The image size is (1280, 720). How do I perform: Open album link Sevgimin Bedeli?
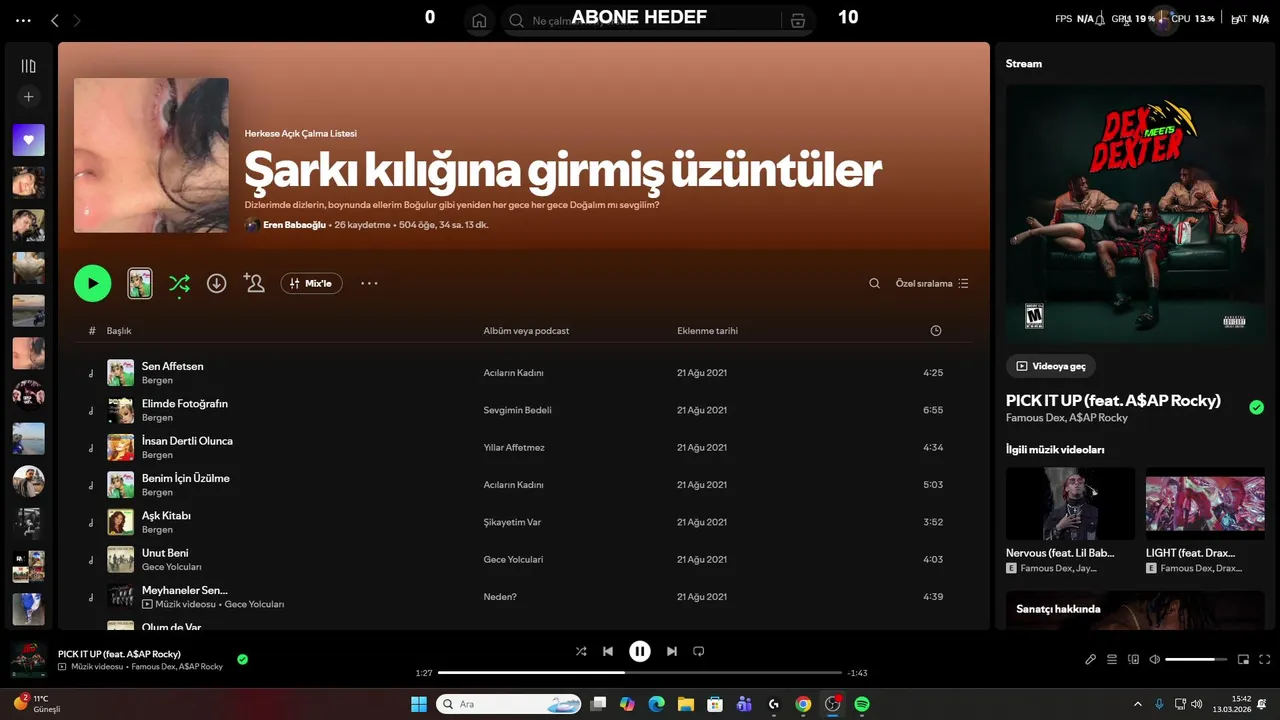517,410
